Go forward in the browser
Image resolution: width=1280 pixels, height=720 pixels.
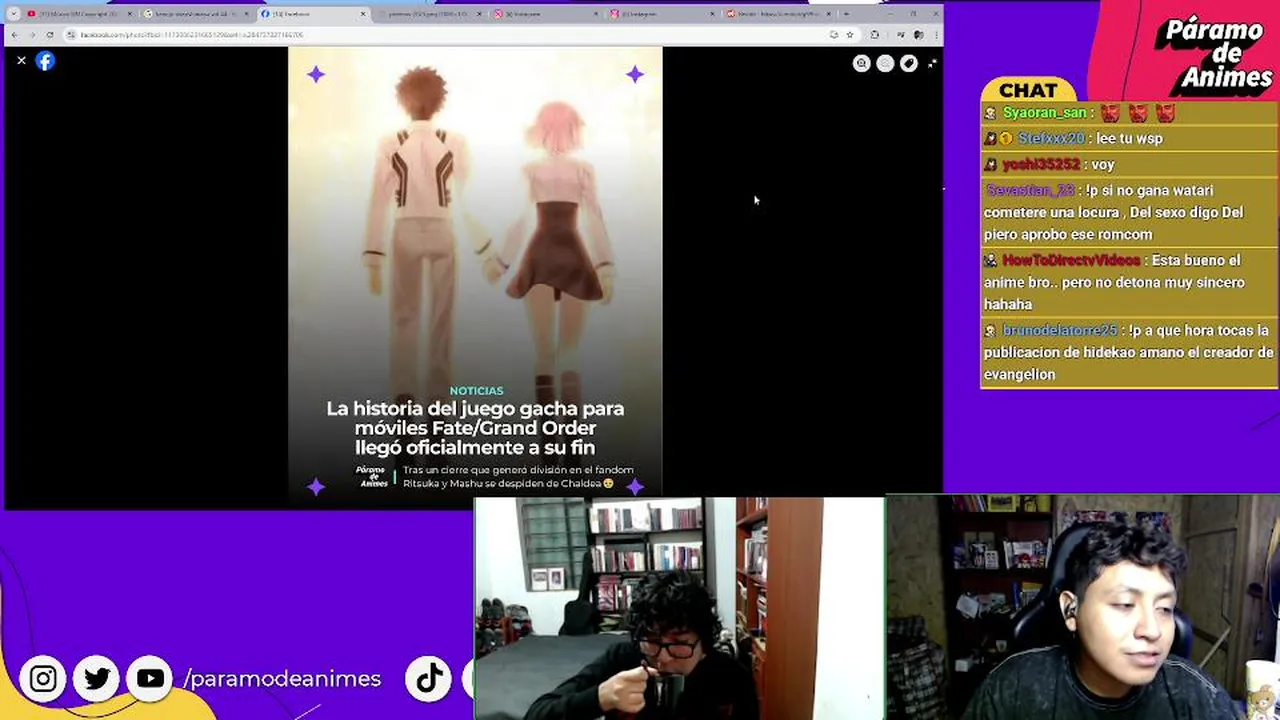(x=32, y=35)
